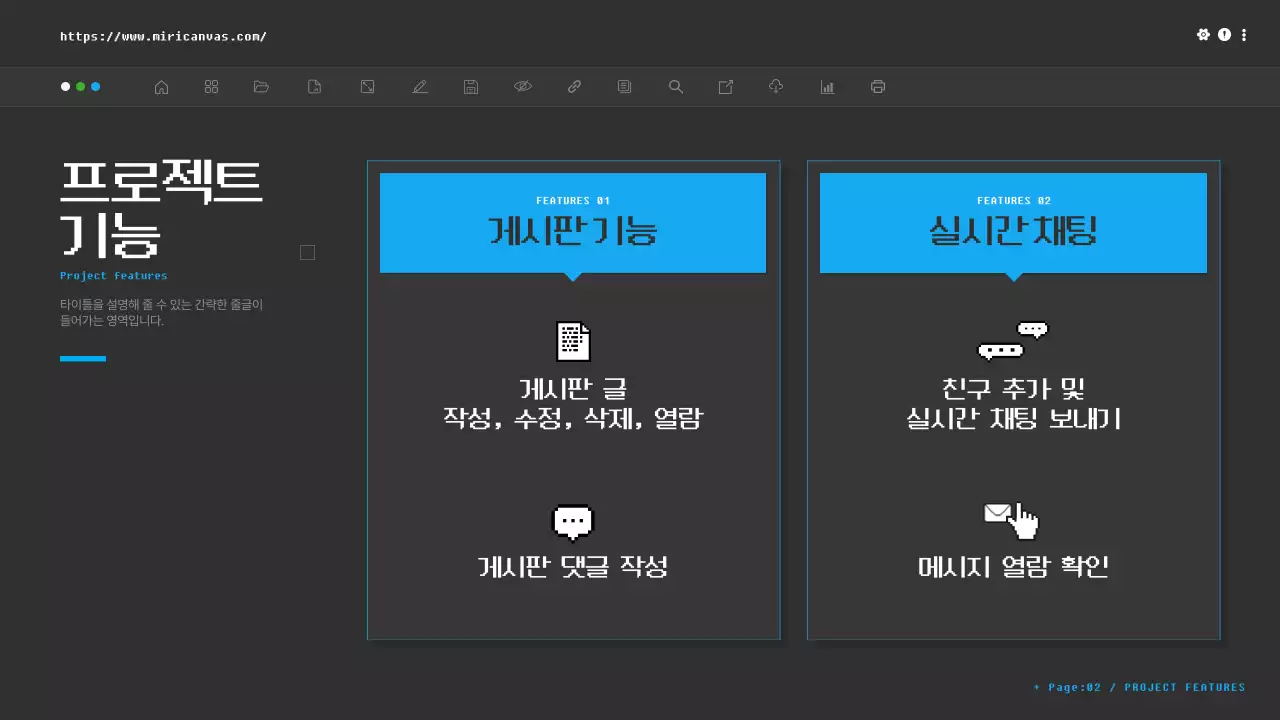1280x720 pixels.
Task: Open the three-dot overflow menu
Action: point(1243,34)
